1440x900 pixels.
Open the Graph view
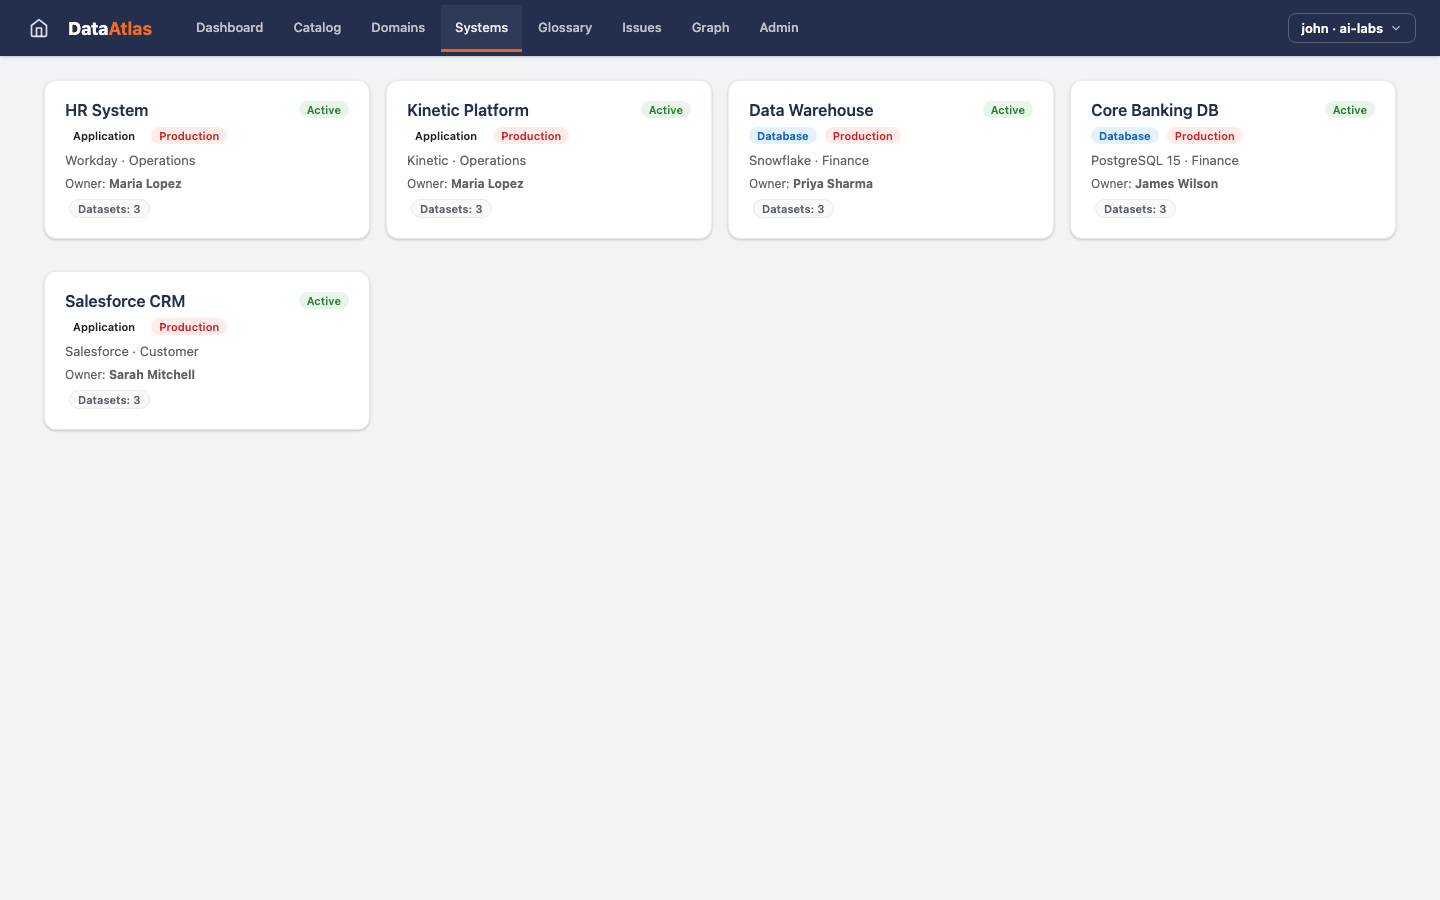pos(710,27)
